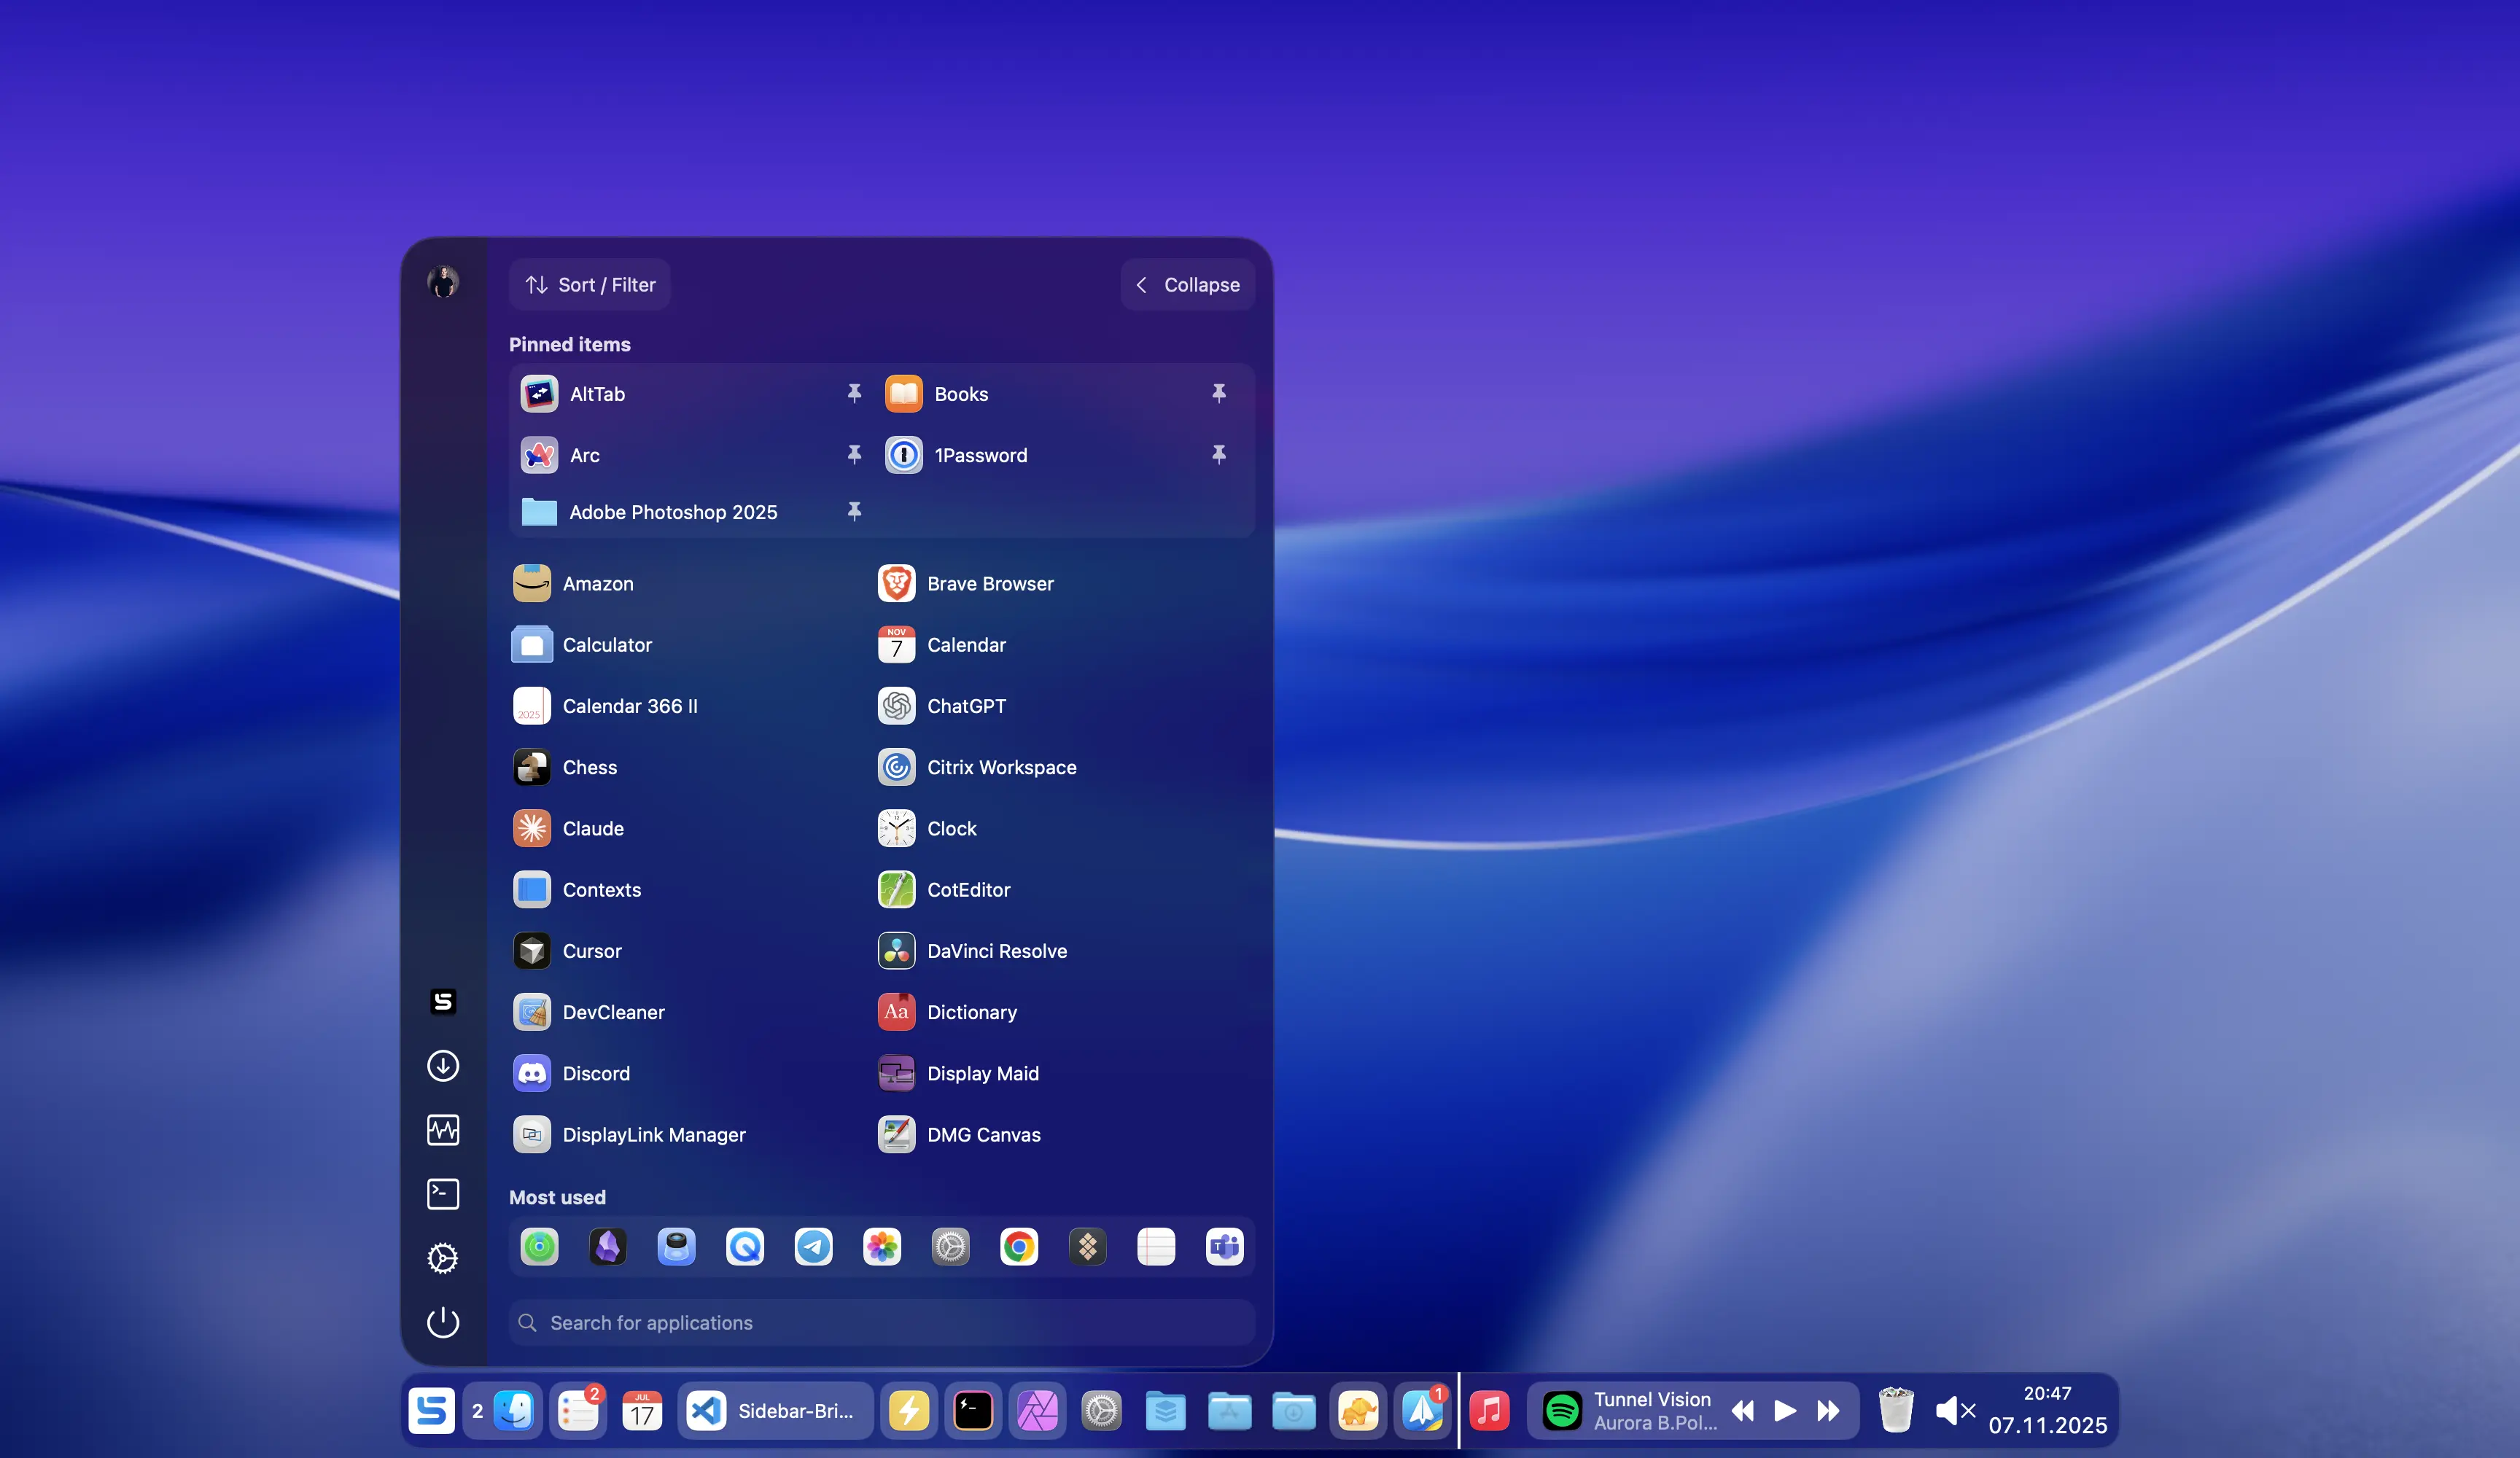Open the Sort / Filter options
This screenshot has height=1458, width=2520.
pos(590,284)
